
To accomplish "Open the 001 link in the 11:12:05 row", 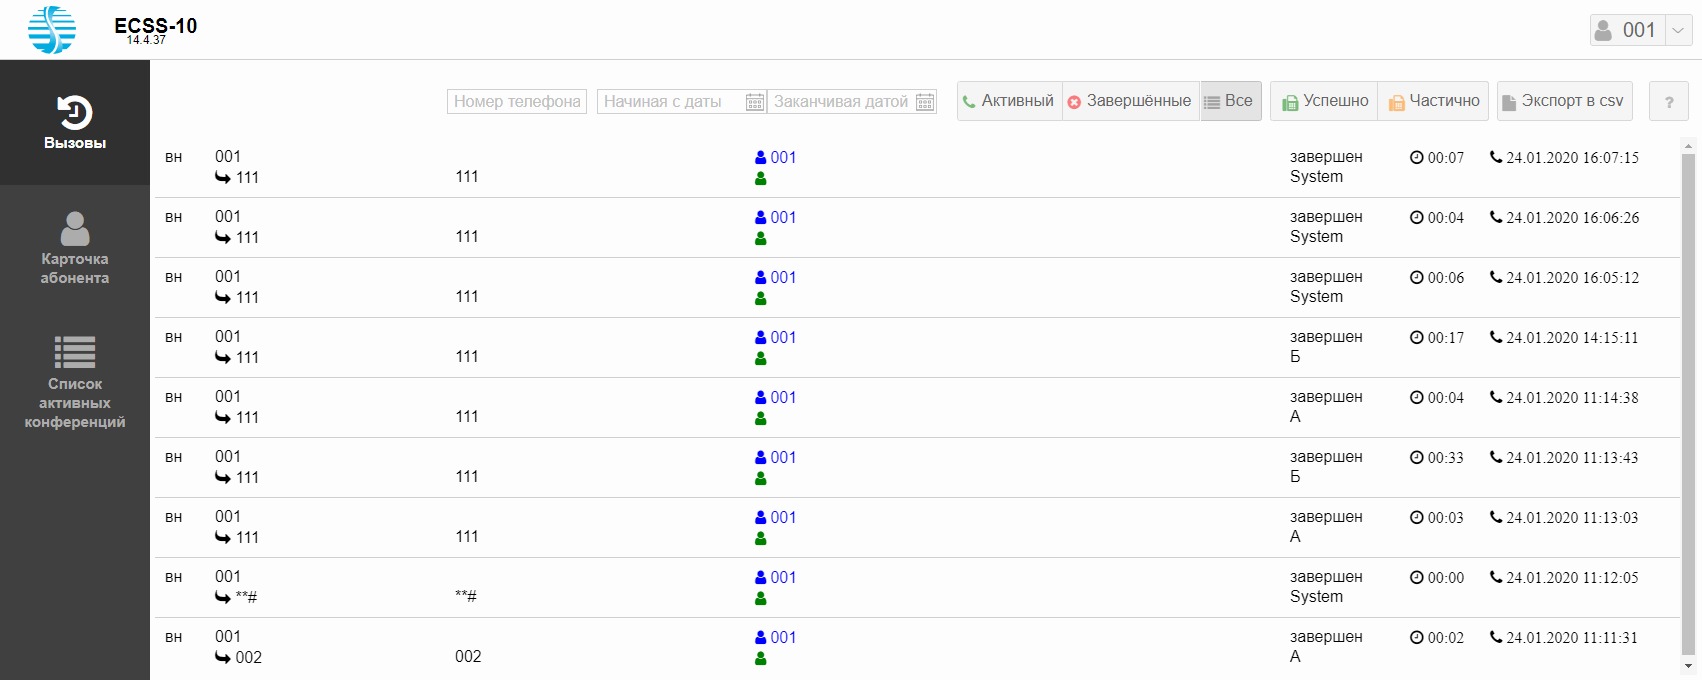I will [783, 577].
